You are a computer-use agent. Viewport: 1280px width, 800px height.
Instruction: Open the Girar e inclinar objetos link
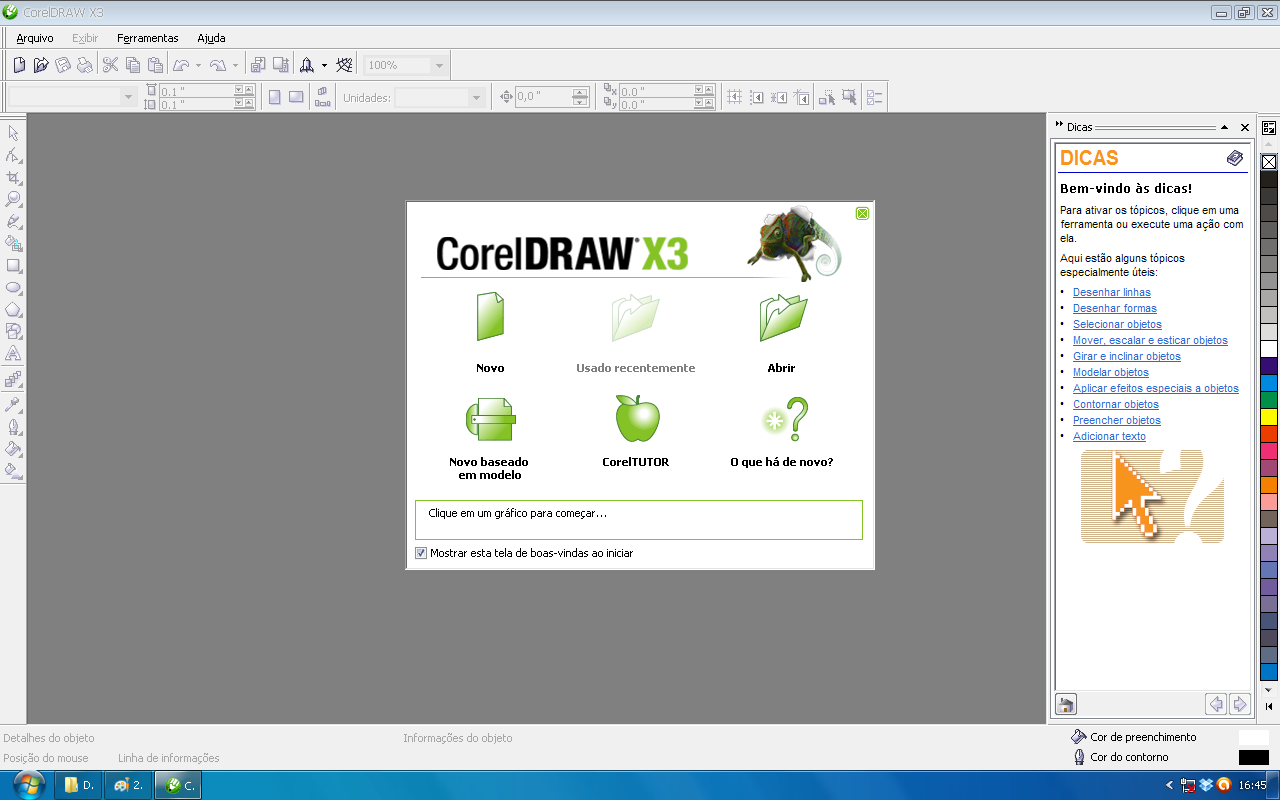point(1127,356)
